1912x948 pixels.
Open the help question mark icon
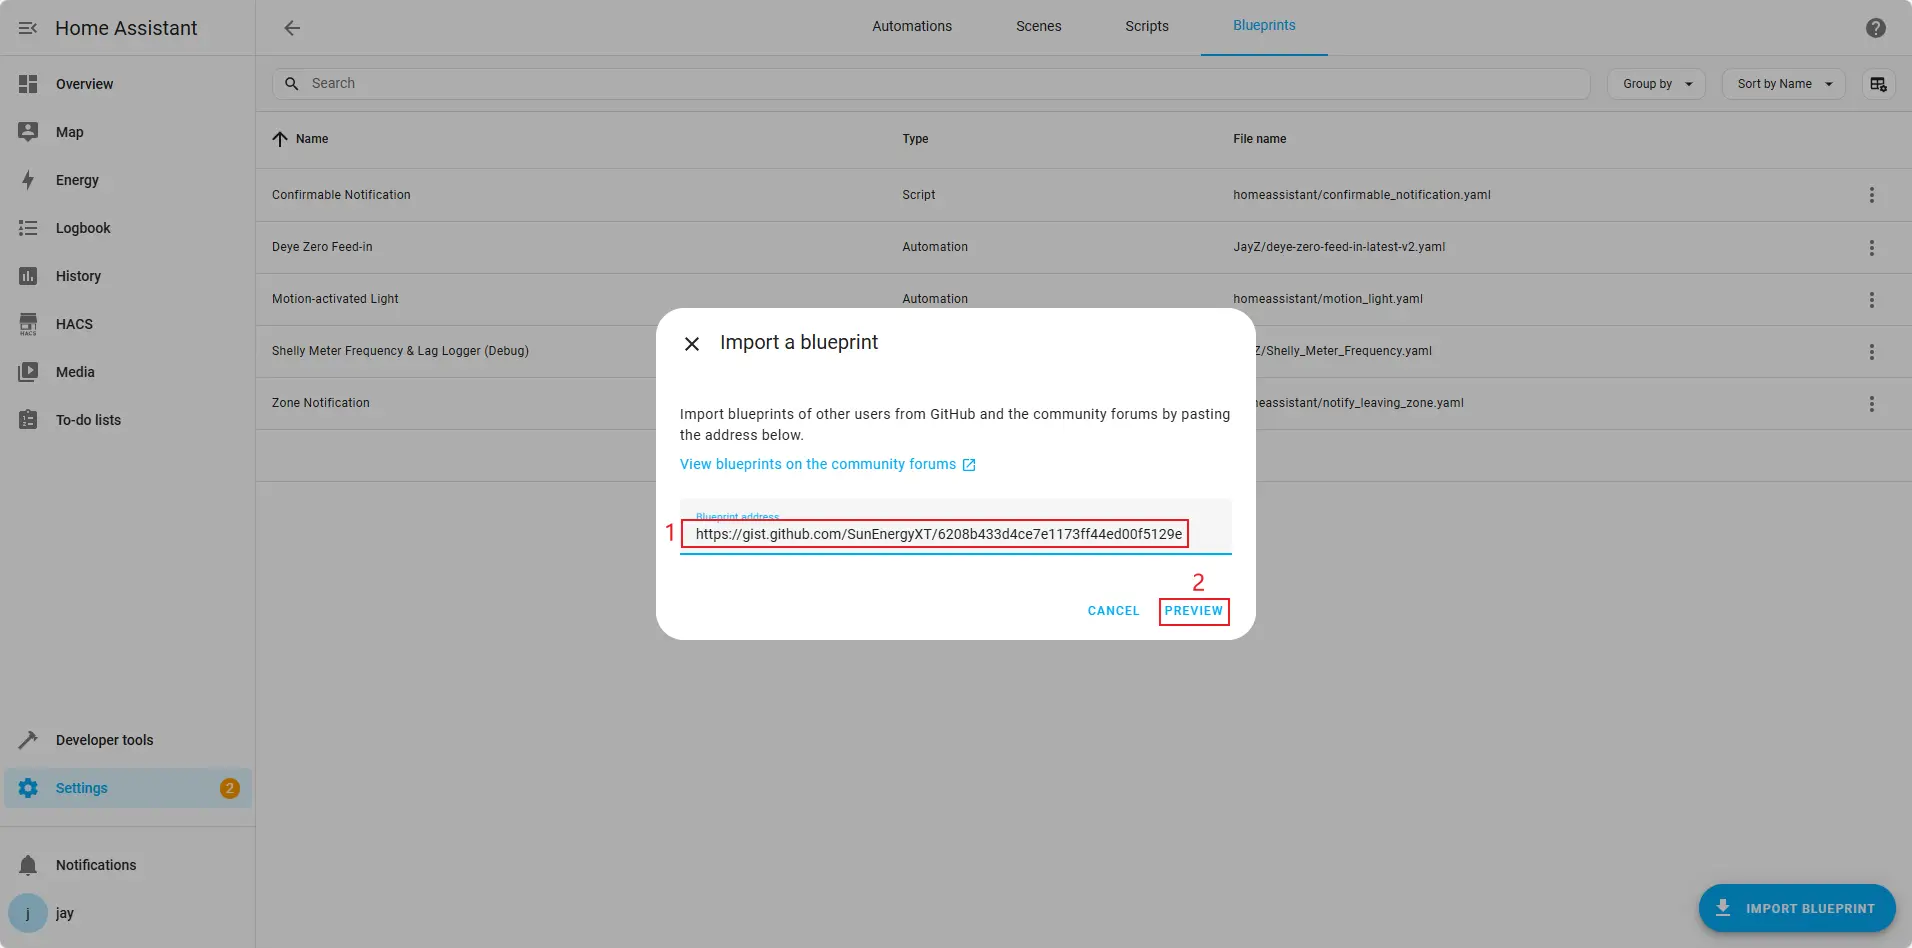click(1875, 28)
